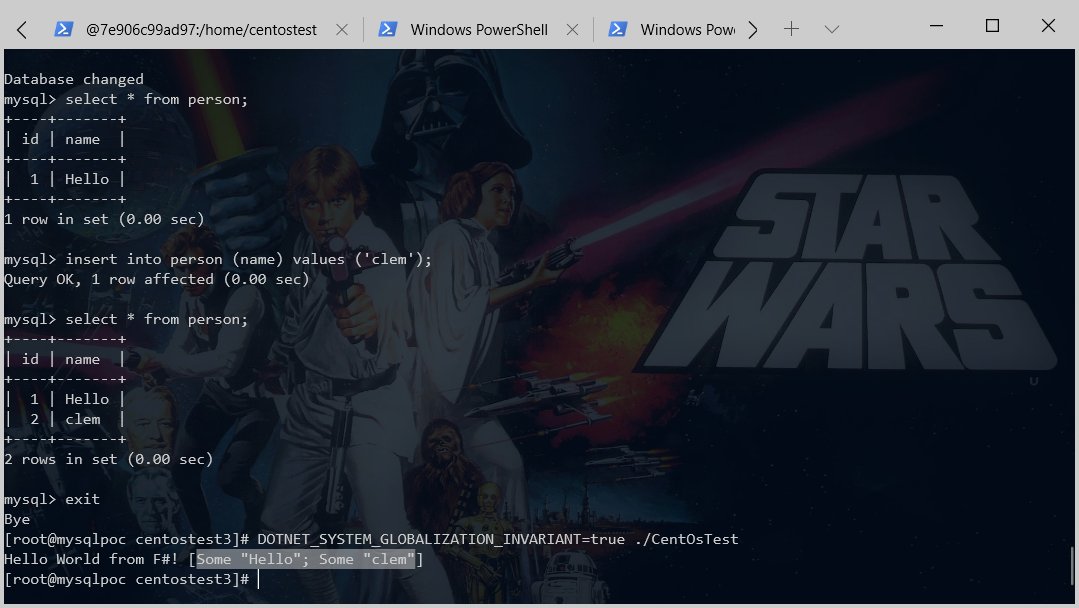Click PowerShell icon on the truncated third tab
This screenshot has height=608, width=1079.
click(x=617, y=29)
